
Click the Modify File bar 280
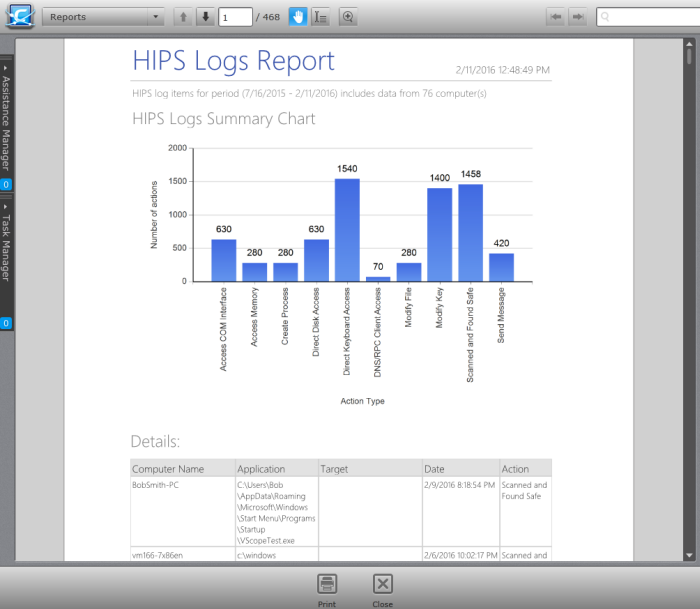point(409,272)
